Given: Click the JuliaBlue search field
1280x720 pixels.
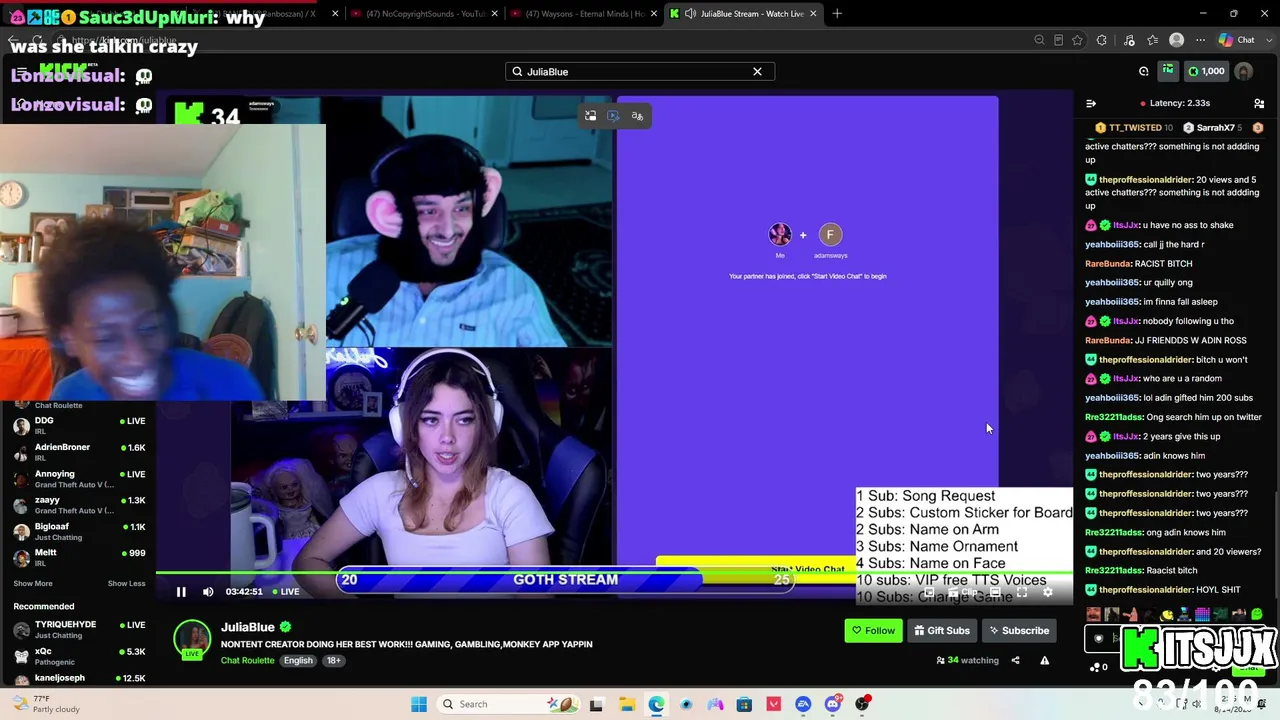Looking at the screenshot, I should pyautogui.click(x=640, y=72).
